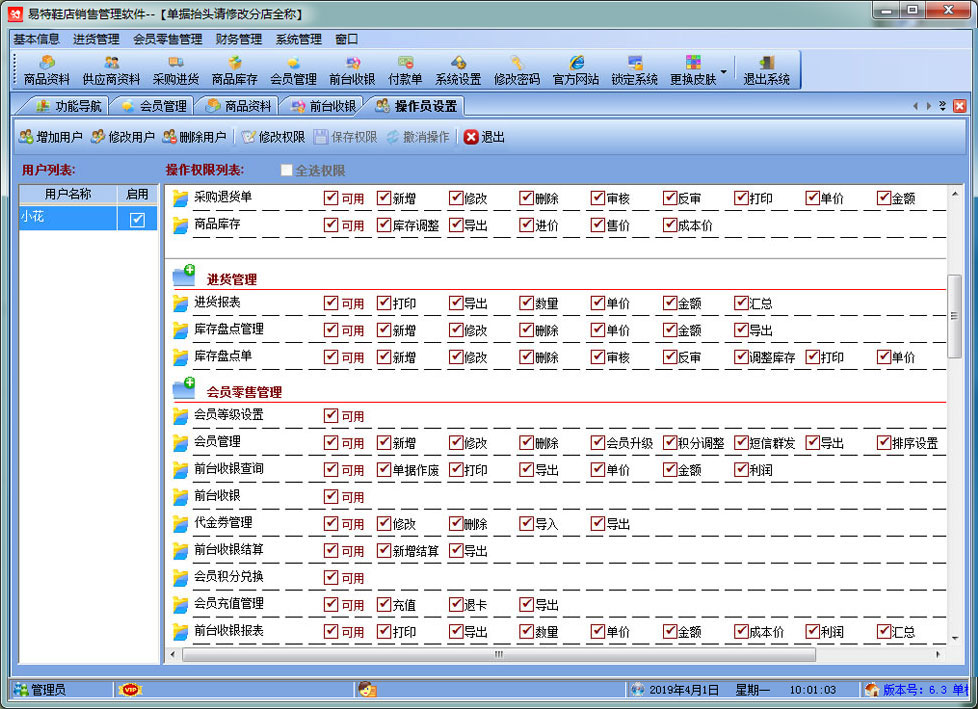
Task: Open 系统设置 toolbar icon
Action: pos(458,70)
